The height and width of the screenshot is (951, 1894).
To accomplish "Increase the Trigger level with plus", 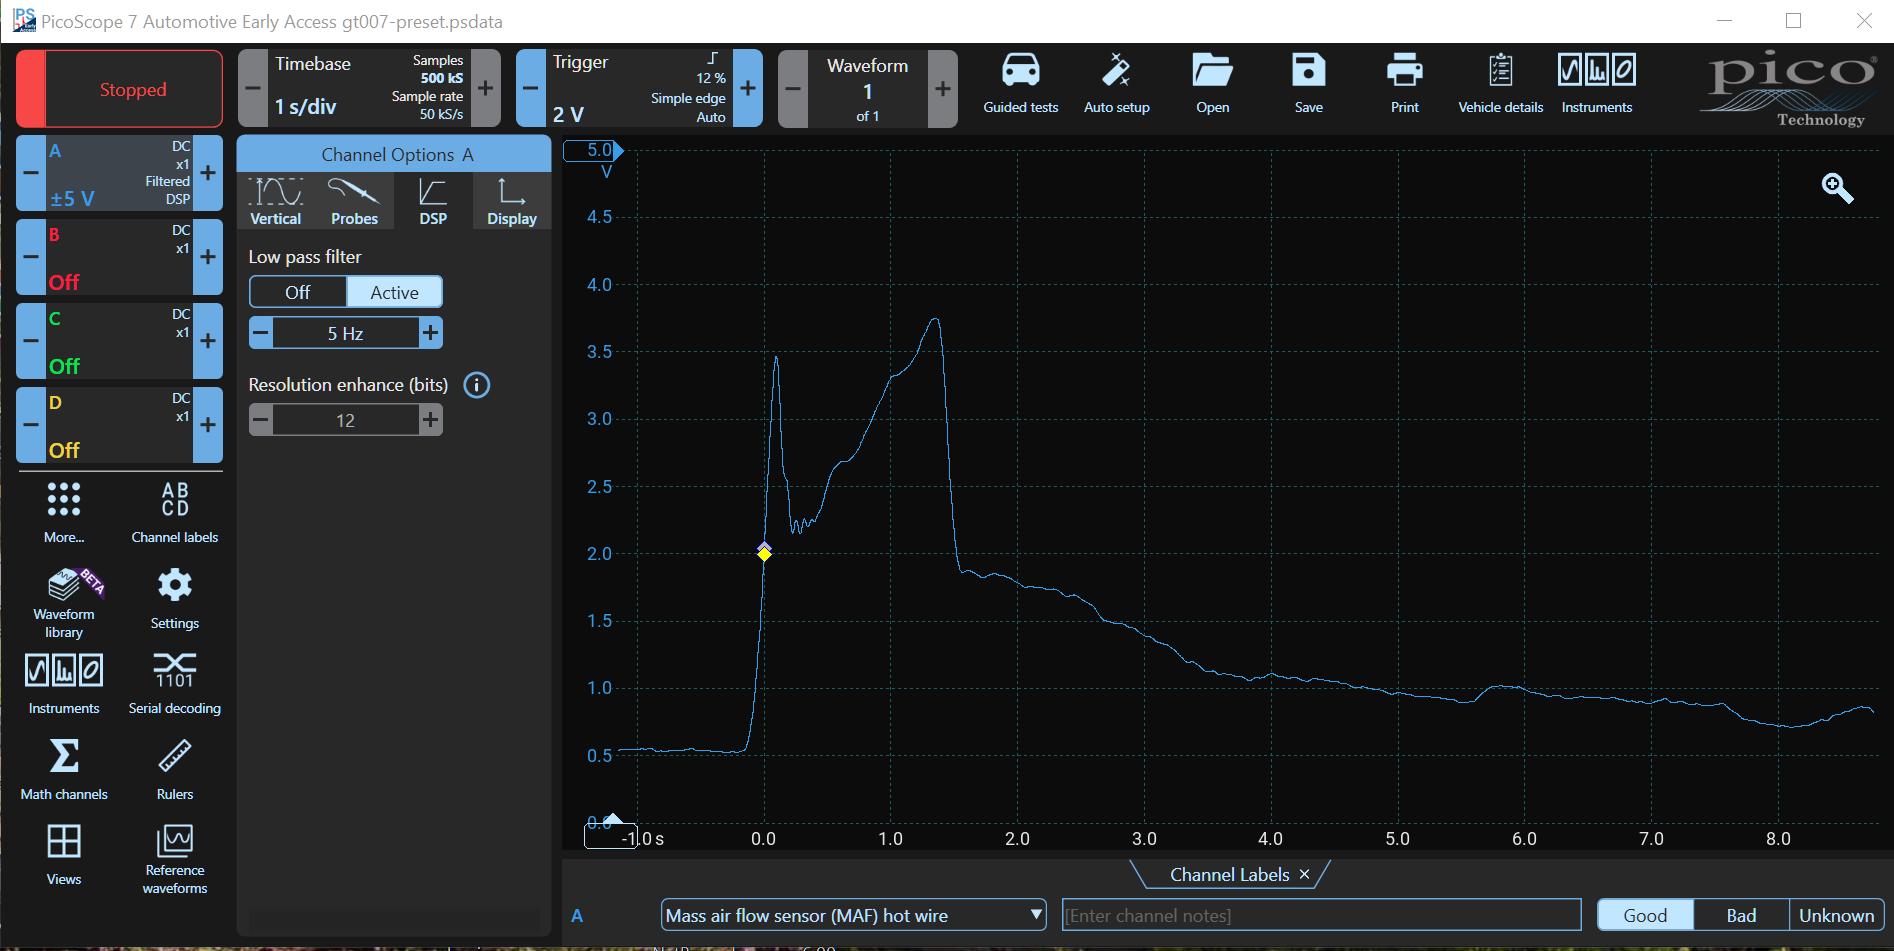I will pos(747,88).
